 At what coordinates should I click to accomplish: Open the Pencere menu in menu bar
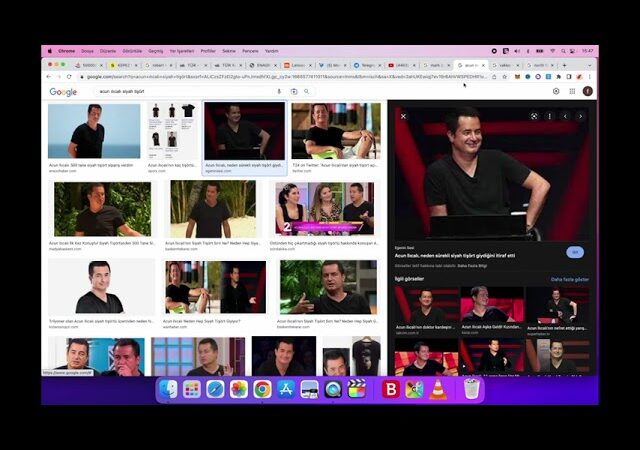point(247,50)
